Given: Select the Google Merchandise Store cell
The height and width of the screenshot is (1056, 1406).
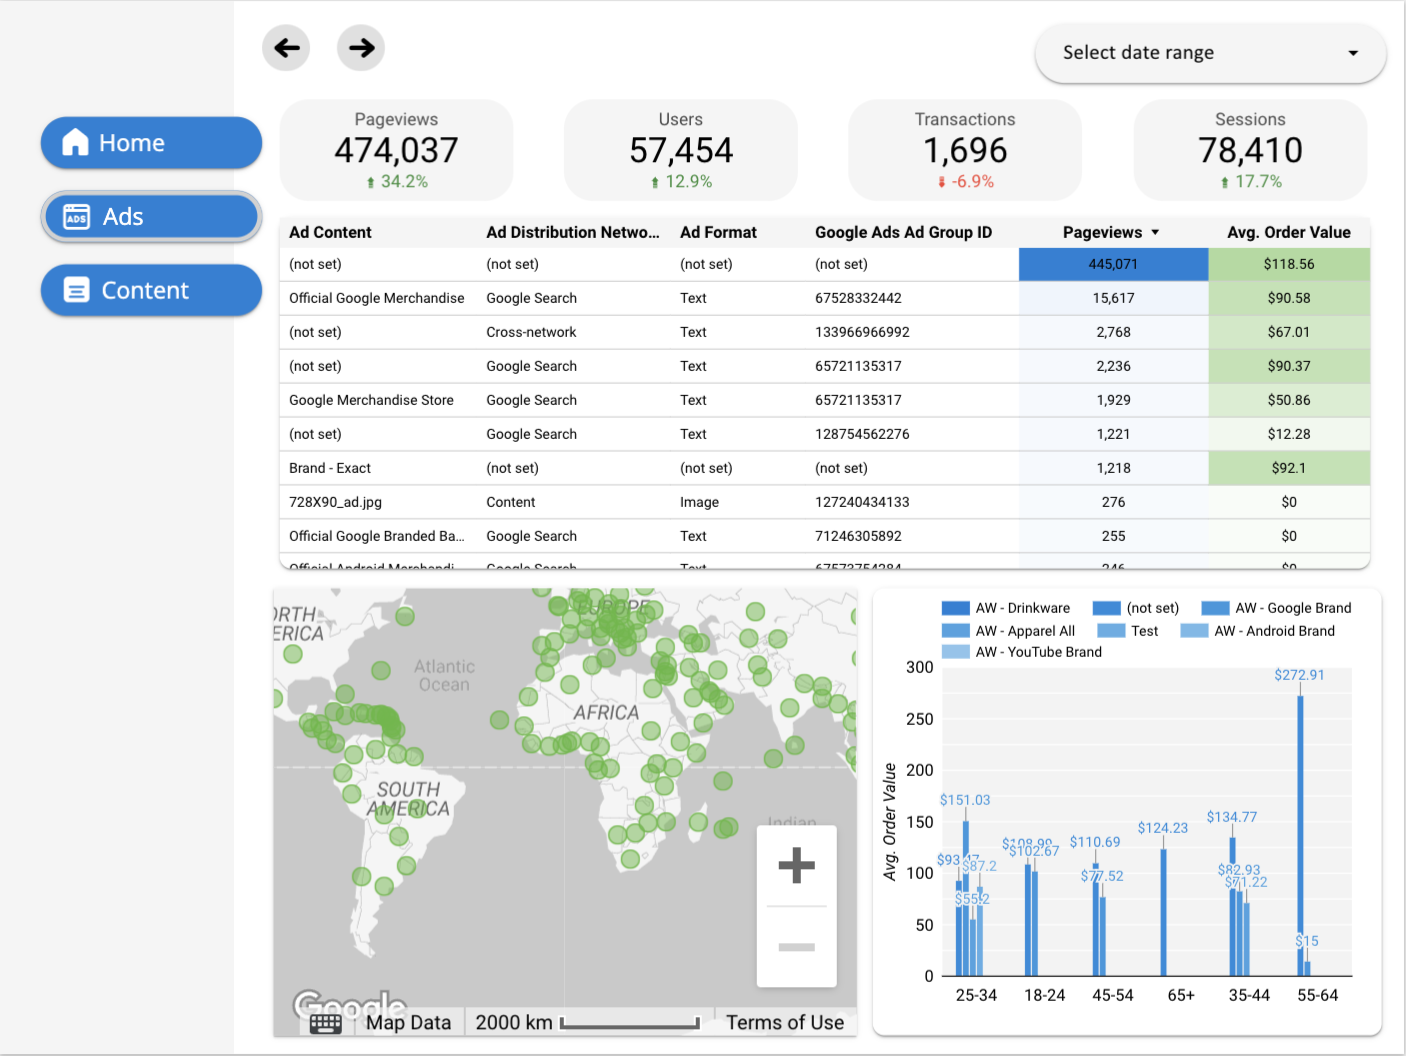Looking at the screenshot, I should (371, 400).
